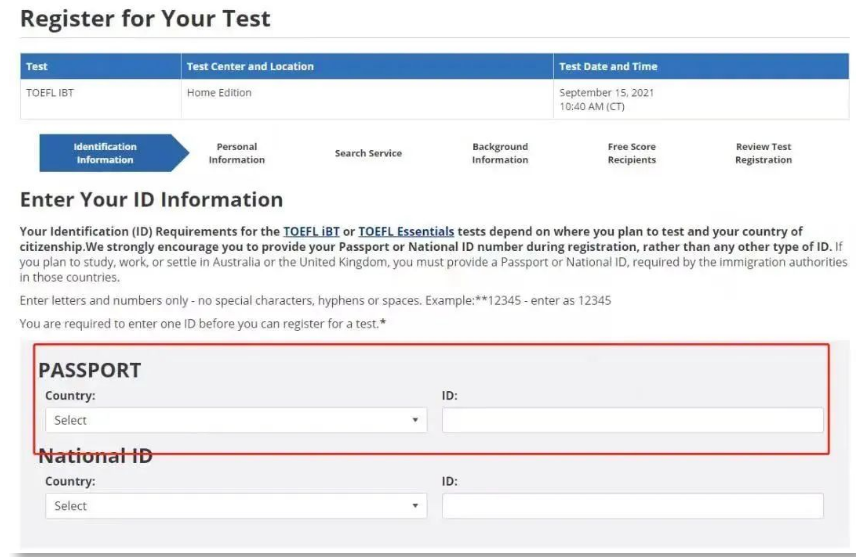The height and width of the screenshot is (557, 860).
Task: Click the 'PASSPORT' section heading
Action: (x=89, y=370)
